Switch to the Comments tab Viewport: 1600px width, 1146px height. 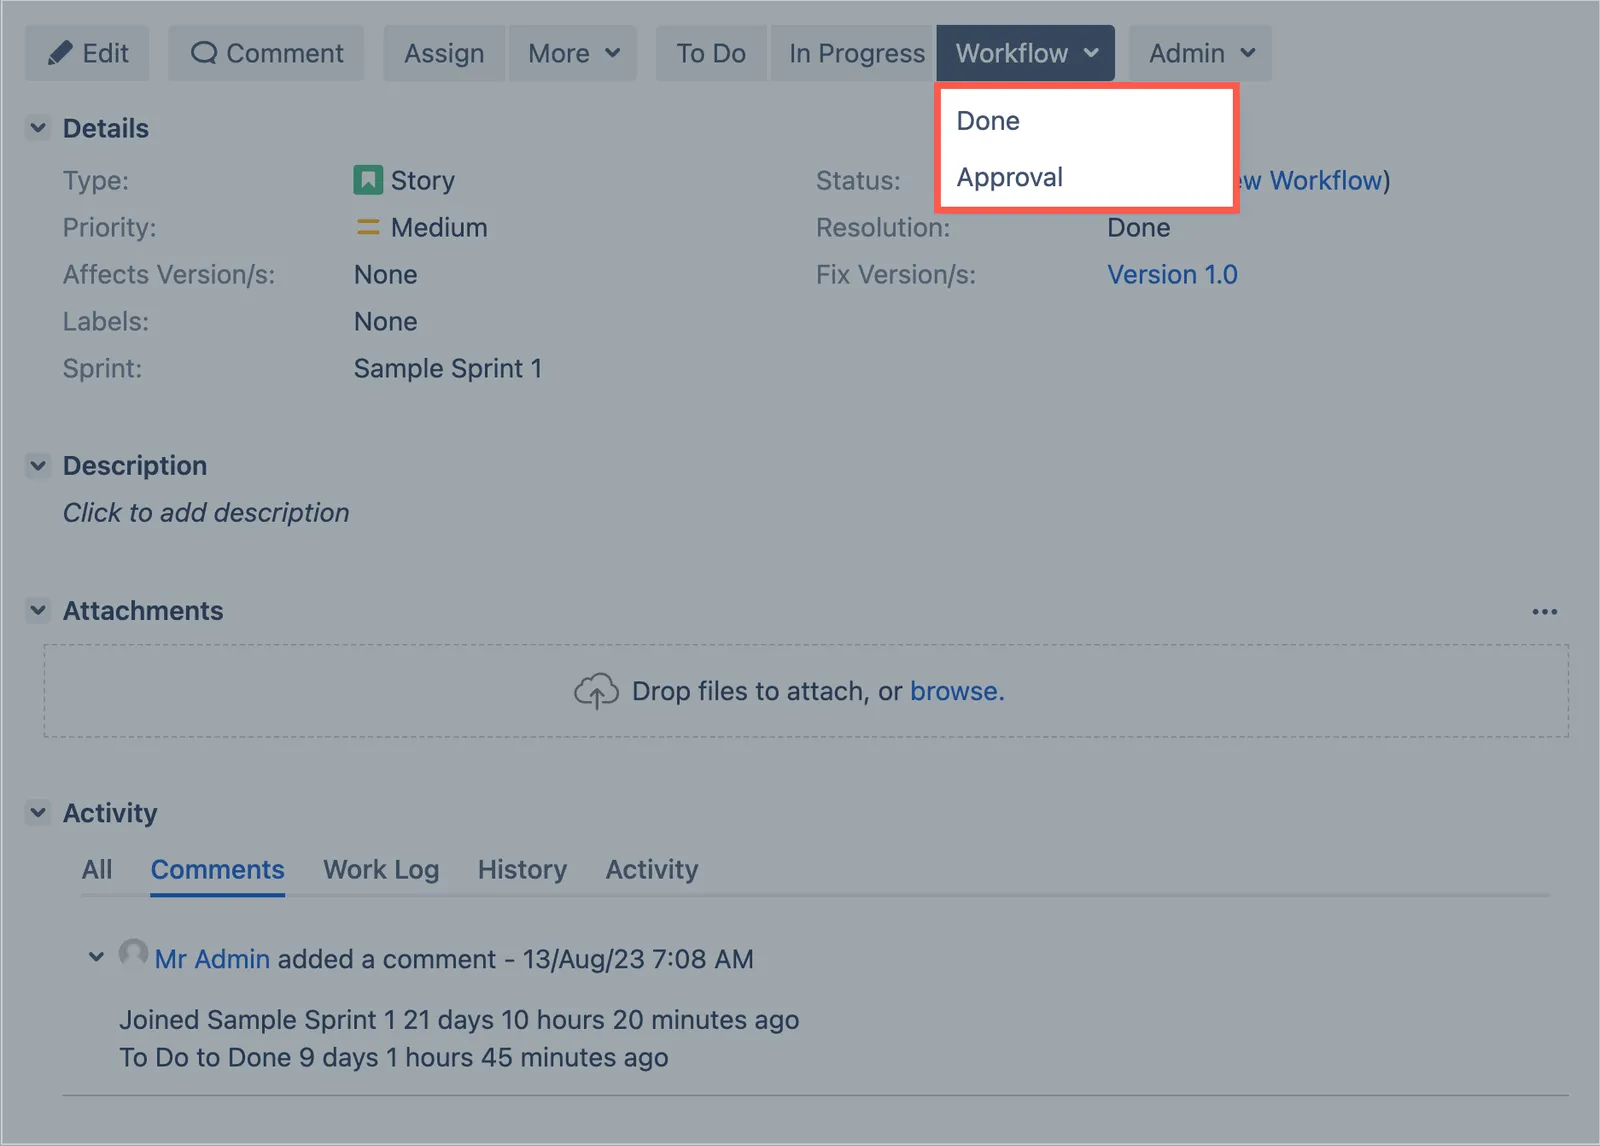click(218, 870)
